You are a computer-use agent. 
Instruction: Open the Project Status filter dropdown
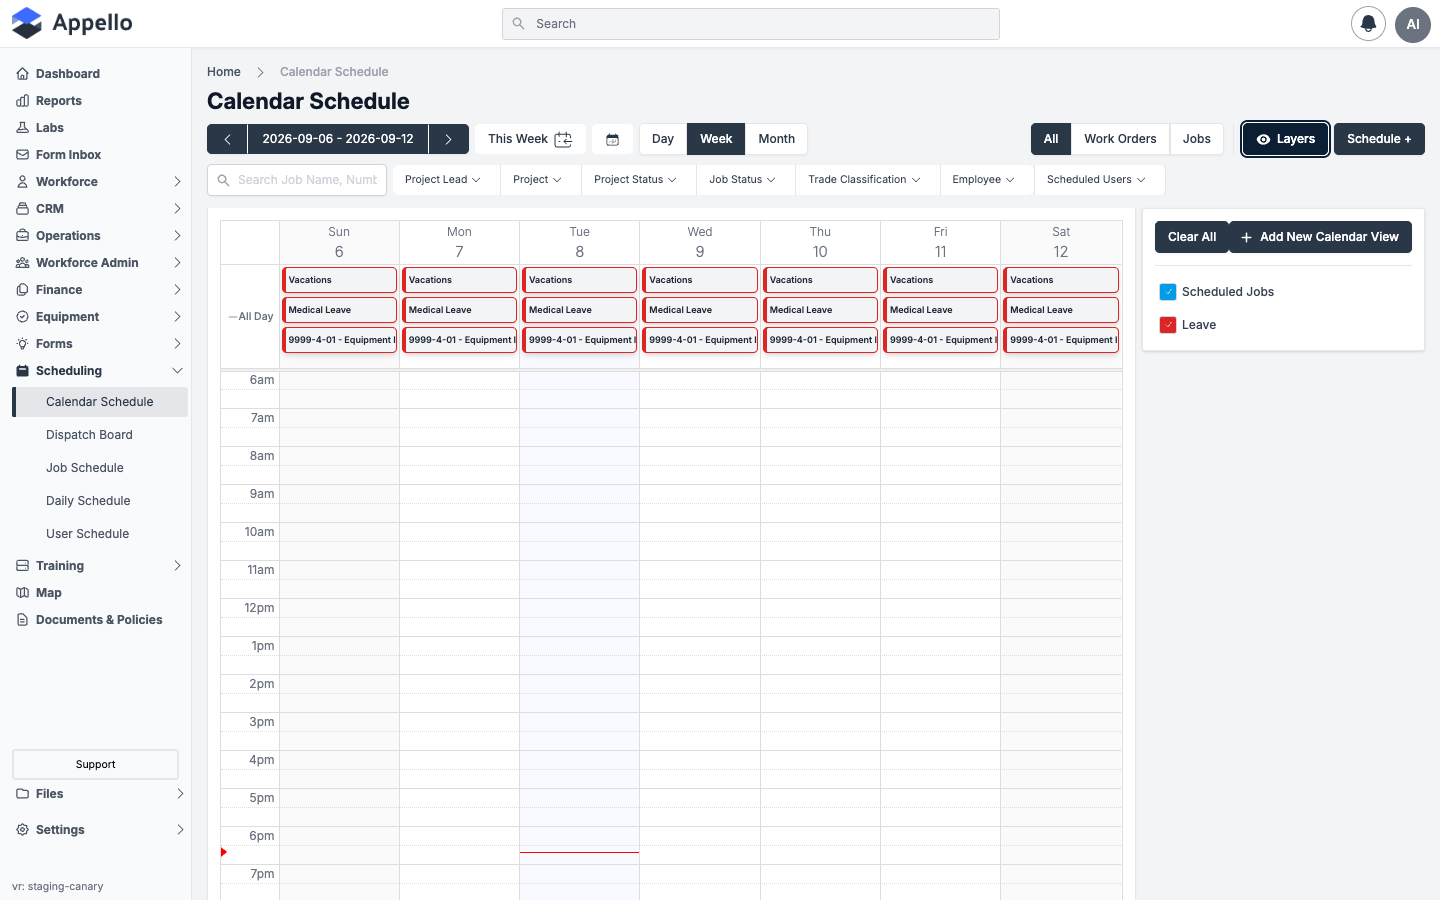[x=635, y=180]
